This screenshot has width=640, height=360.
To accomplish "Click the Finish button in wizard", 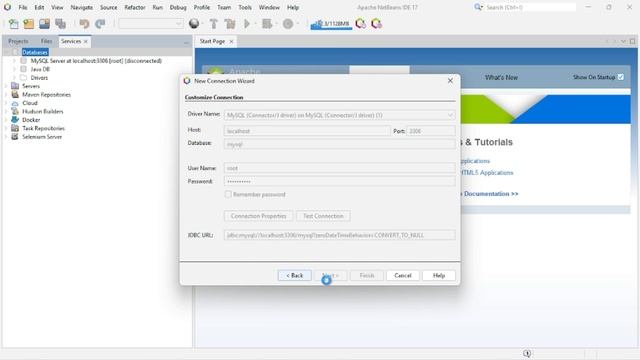I will pyautogui.click(x=367, y=276).
